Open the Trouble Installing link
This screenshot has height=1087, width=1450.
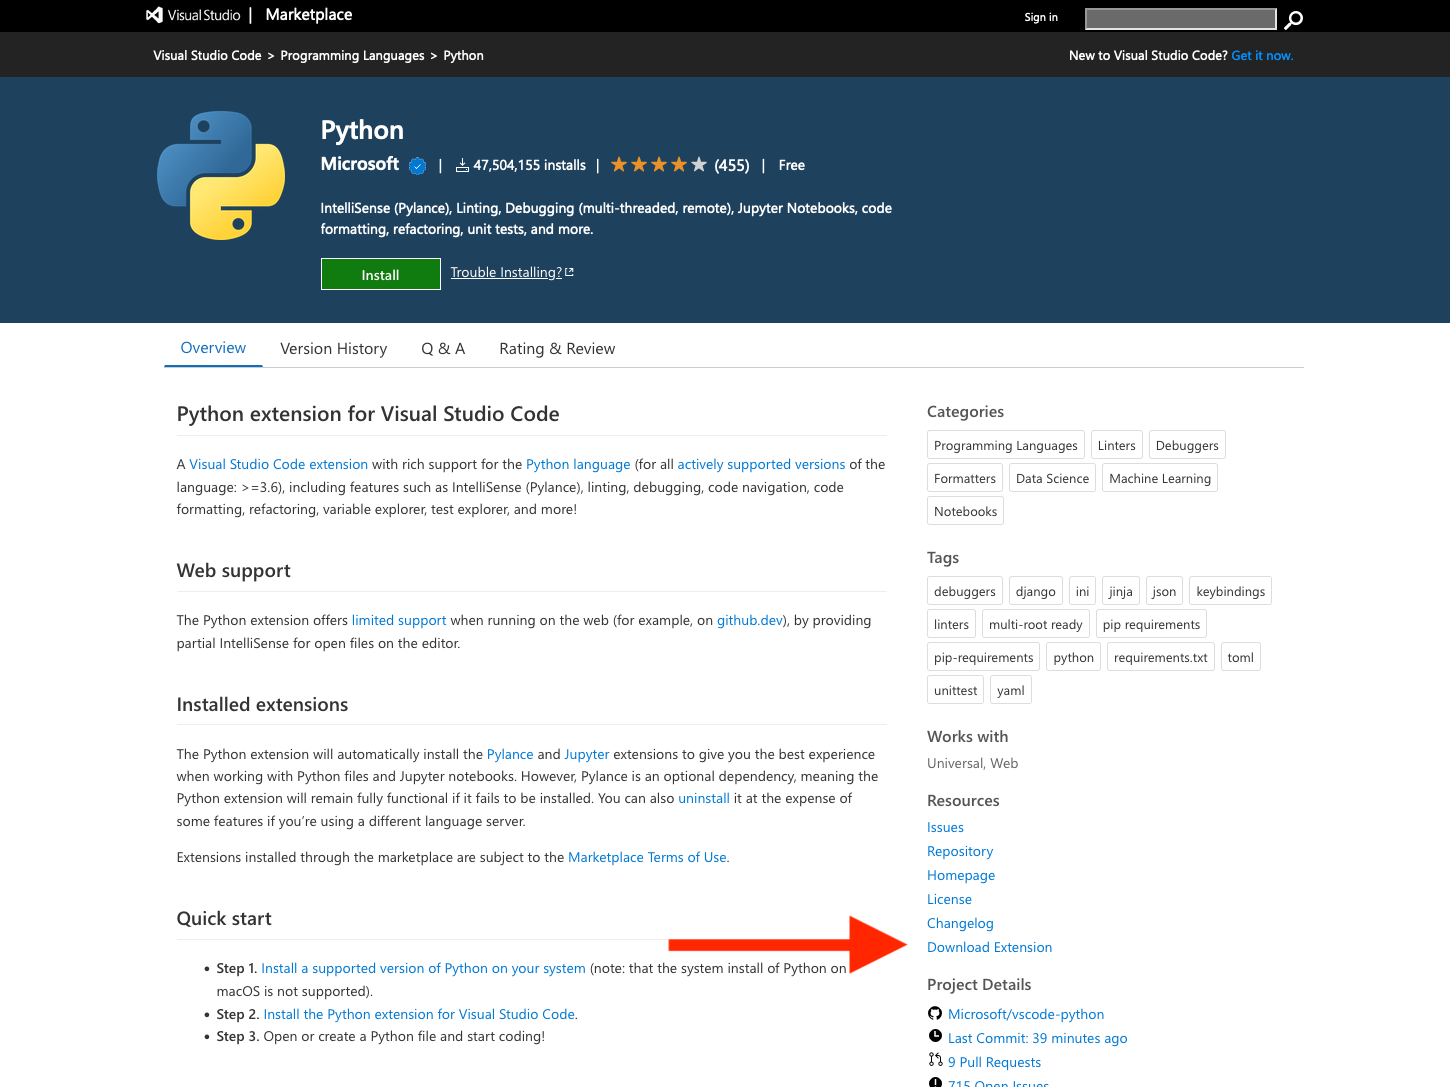click(x=506, y=272)
